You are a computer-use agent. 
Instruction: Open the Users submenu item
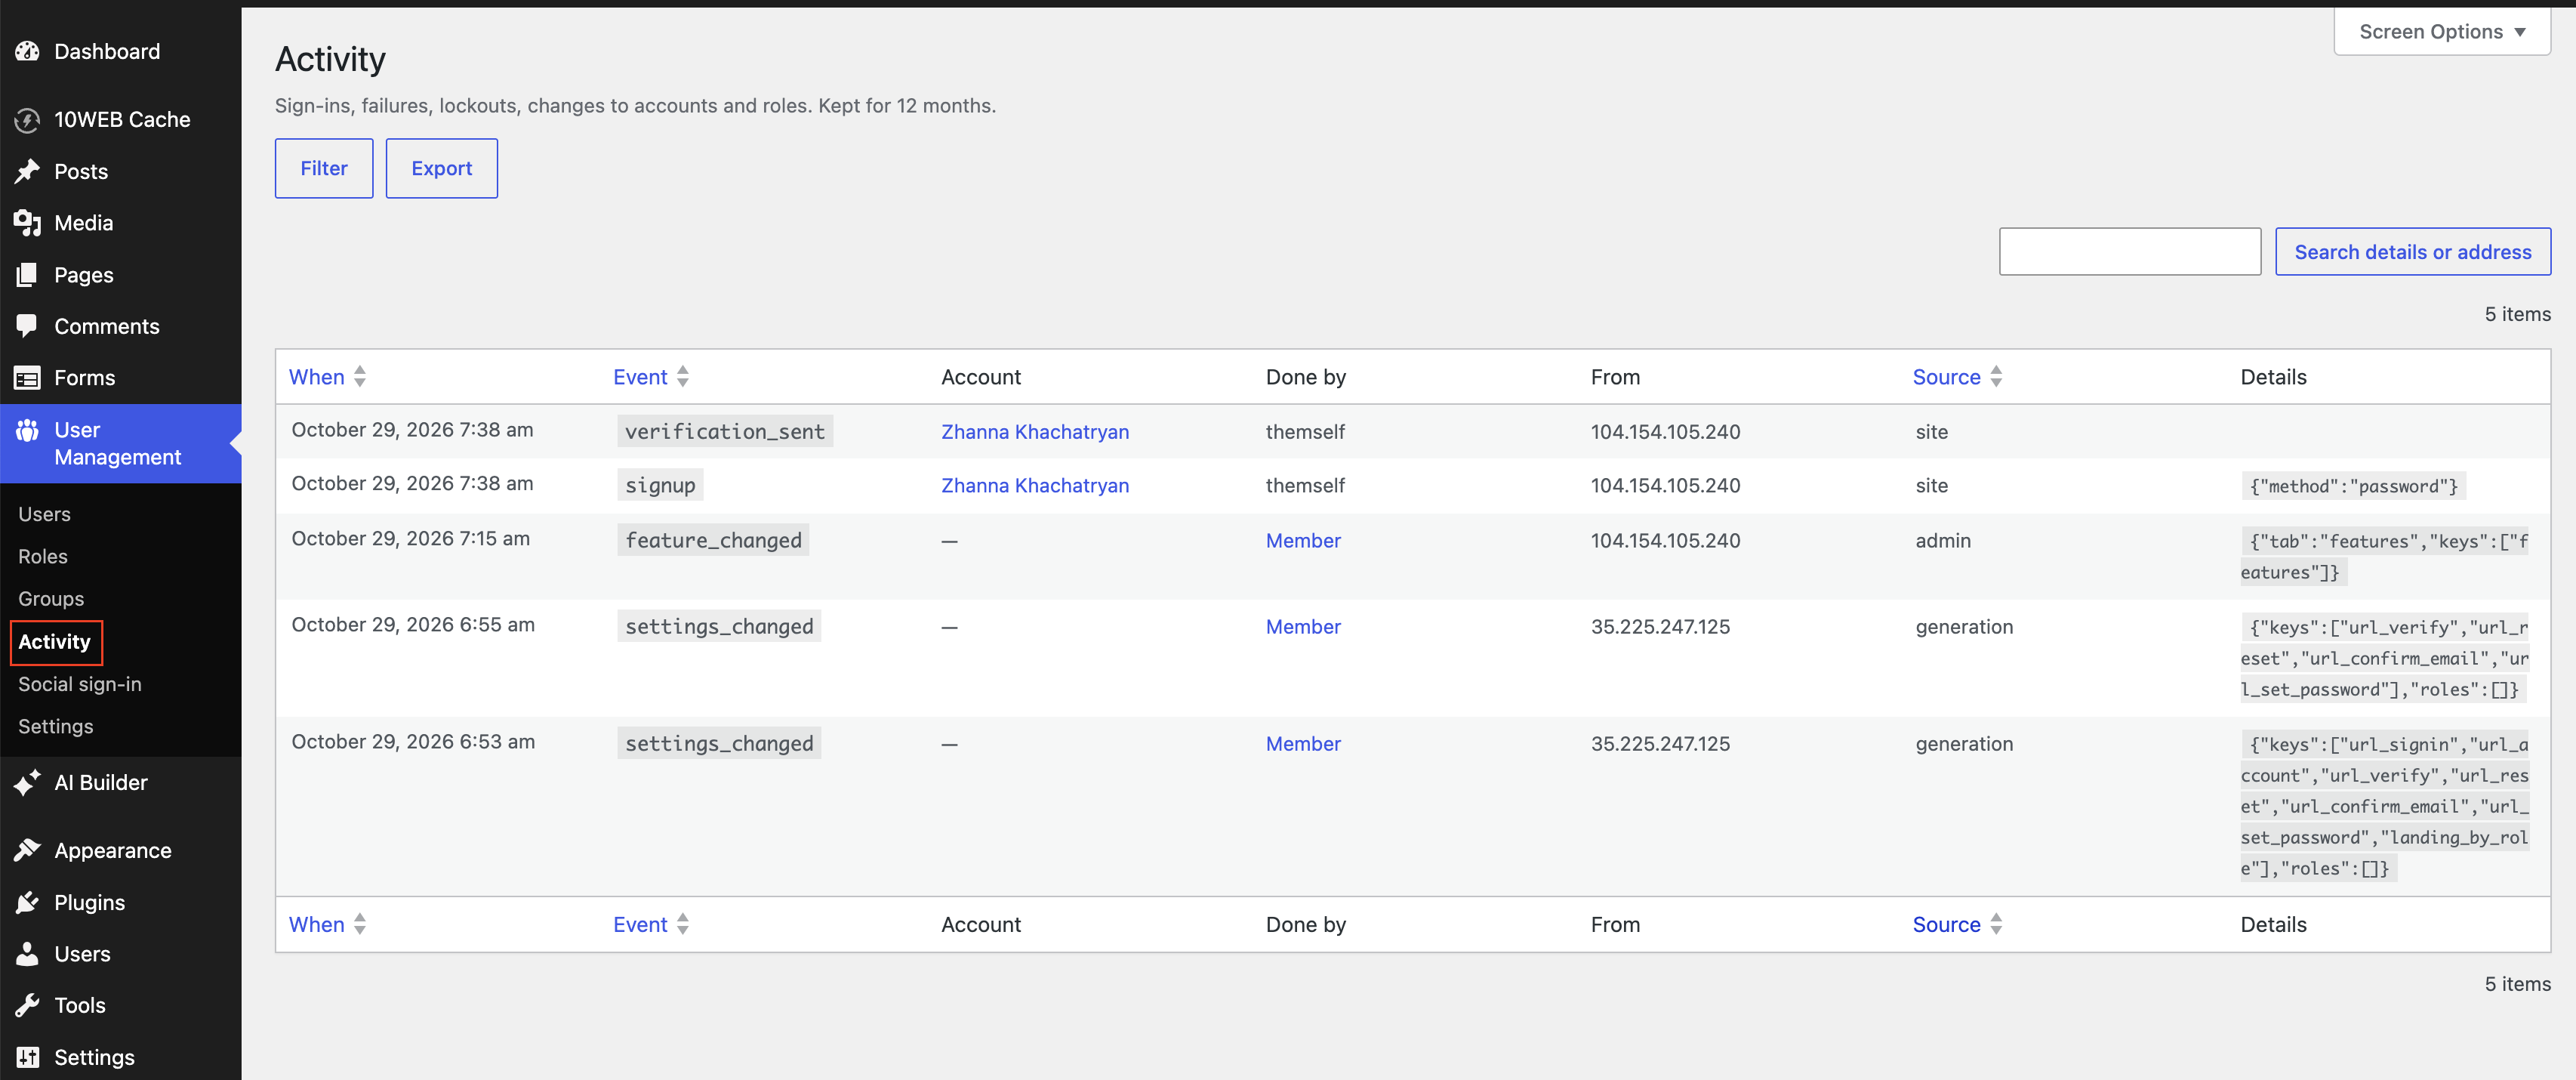(44, 514)
